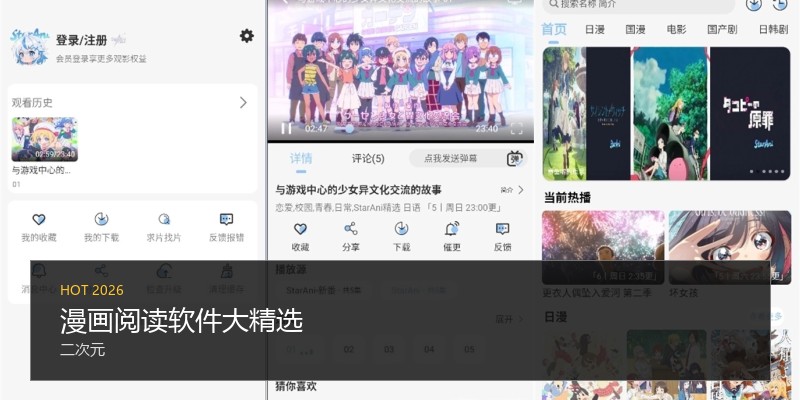This screenshot has width=800, height=400.
Task: Click the 反馈 chat icon under video
Action: [503, 229]
